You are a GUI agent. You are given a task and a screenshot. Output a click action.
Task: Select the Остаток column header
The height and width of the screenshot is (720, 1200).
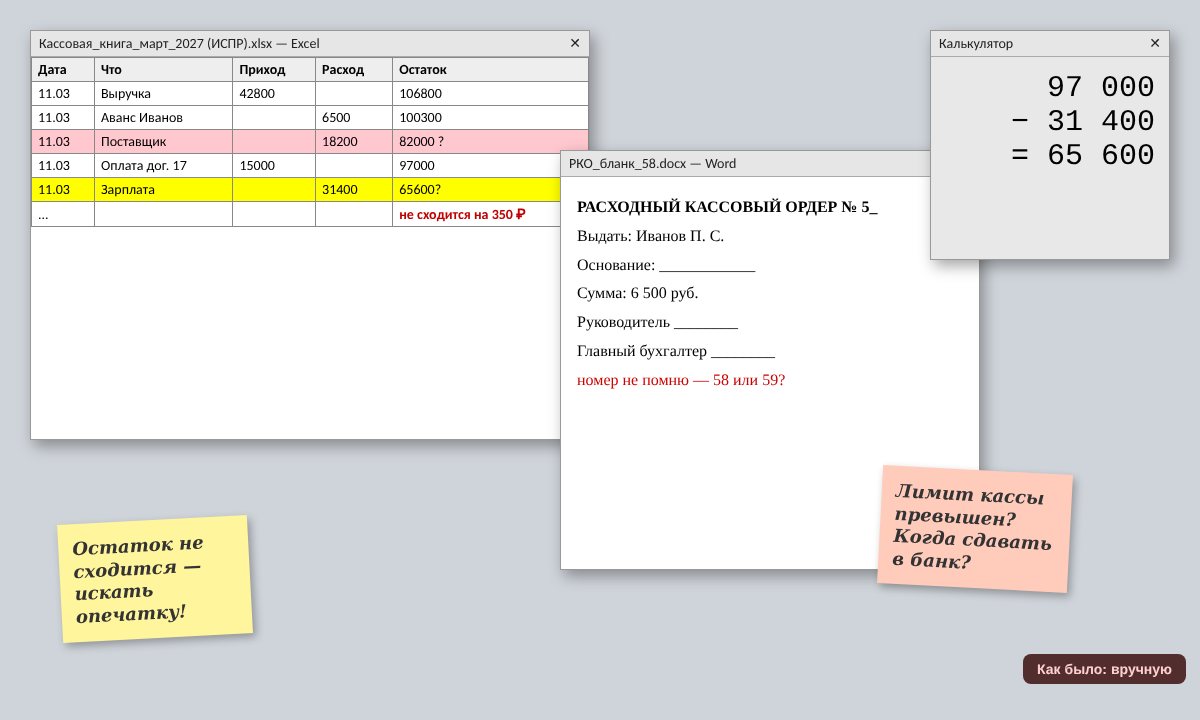coord(490,70)
